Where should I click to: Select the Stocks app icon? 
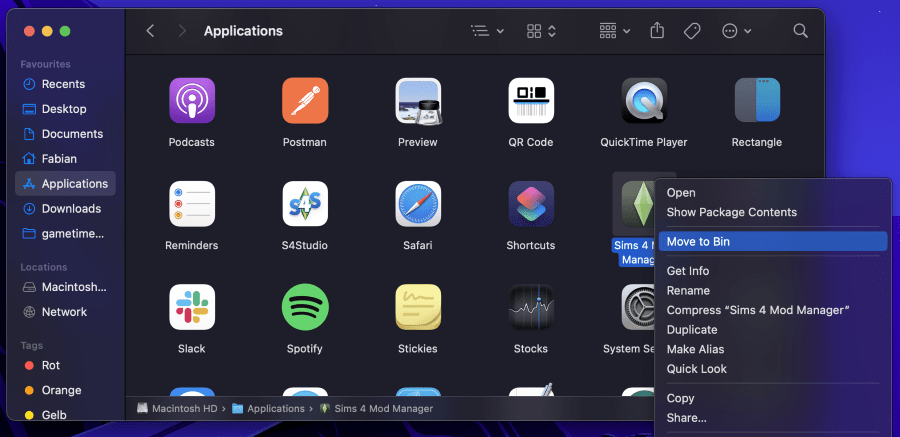point(531,307)
